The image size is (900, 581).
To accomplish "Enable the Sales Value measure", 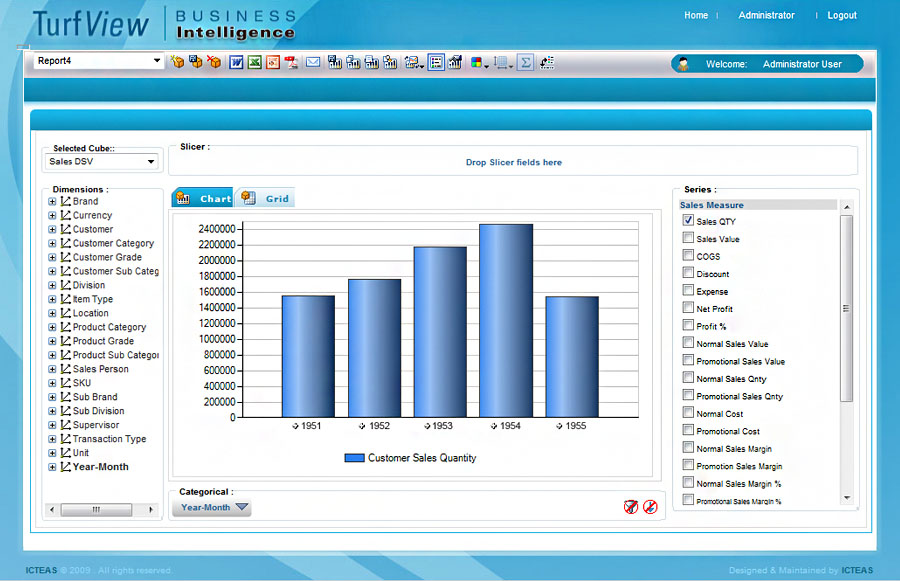I will pos(688,238).
